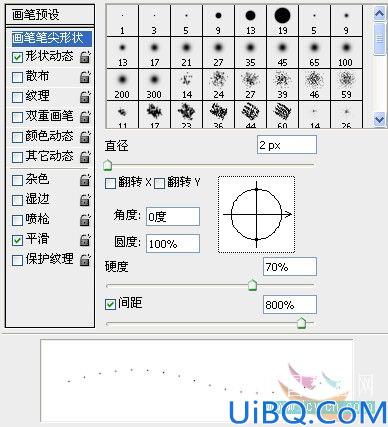388x427 pixels.
Task: Enable the 纹理 checkbox
Action: 17,97
